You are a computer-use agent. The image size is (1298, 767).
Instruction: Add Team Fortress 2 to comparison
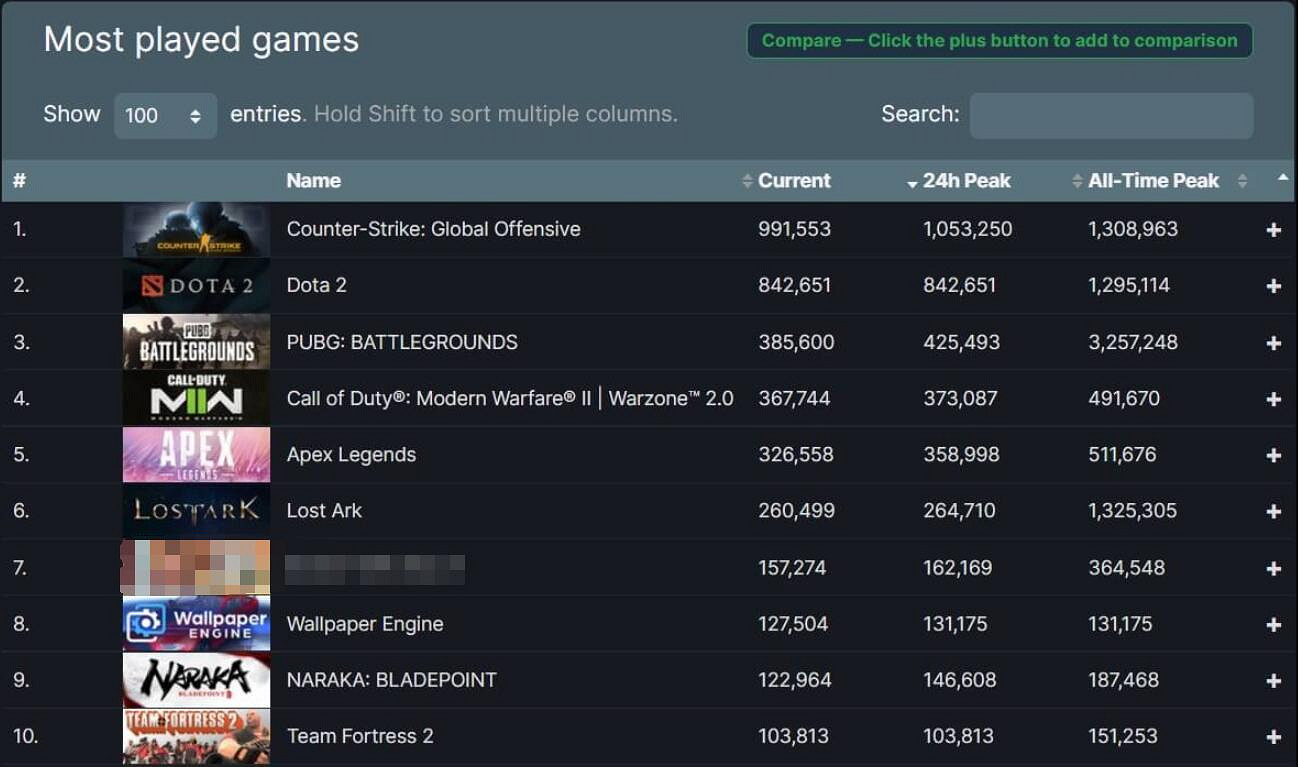pos(1272,736)
